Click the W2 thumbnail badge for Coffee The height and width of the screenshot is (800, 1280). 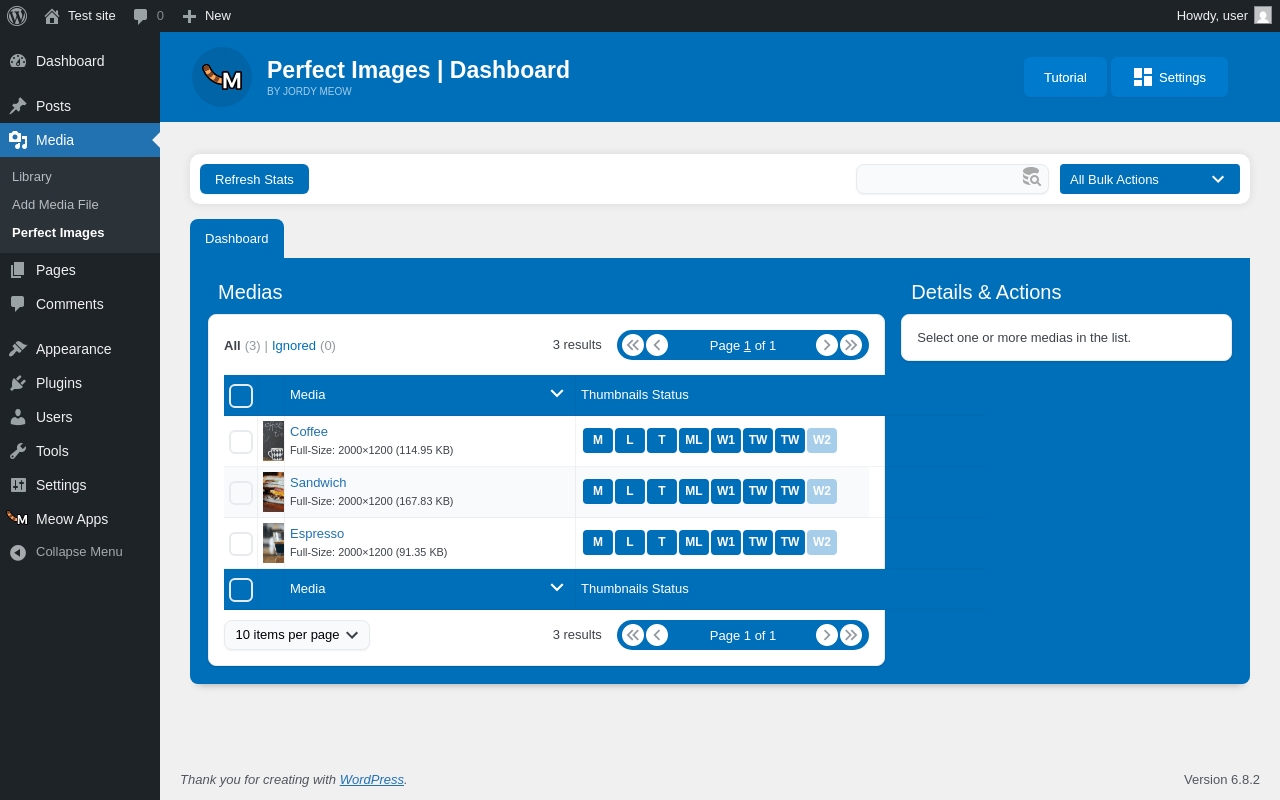822,440
